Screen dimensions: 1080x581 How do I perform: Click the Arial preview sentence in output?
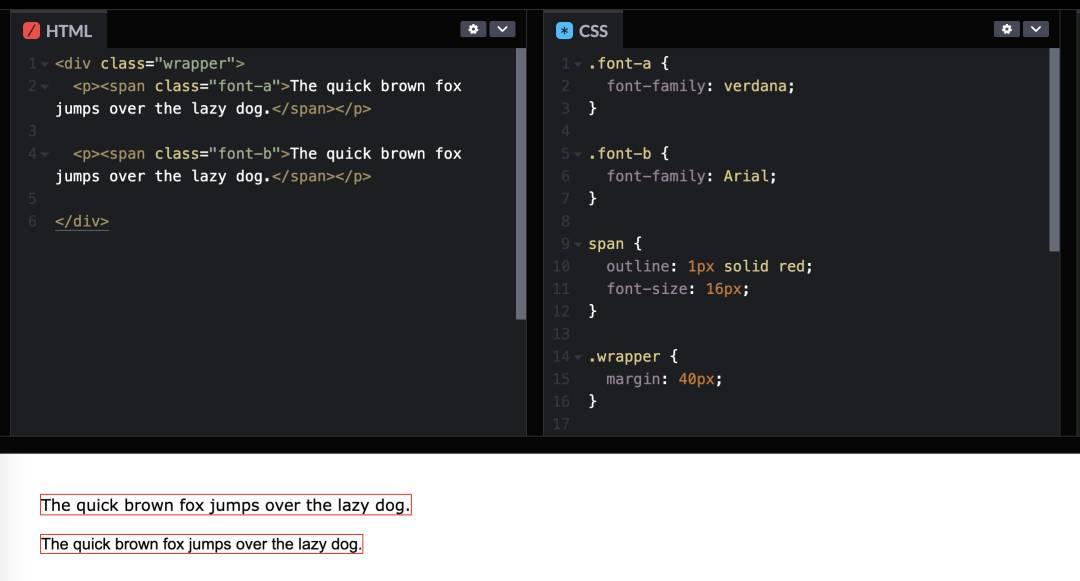(x=201, y=544)
